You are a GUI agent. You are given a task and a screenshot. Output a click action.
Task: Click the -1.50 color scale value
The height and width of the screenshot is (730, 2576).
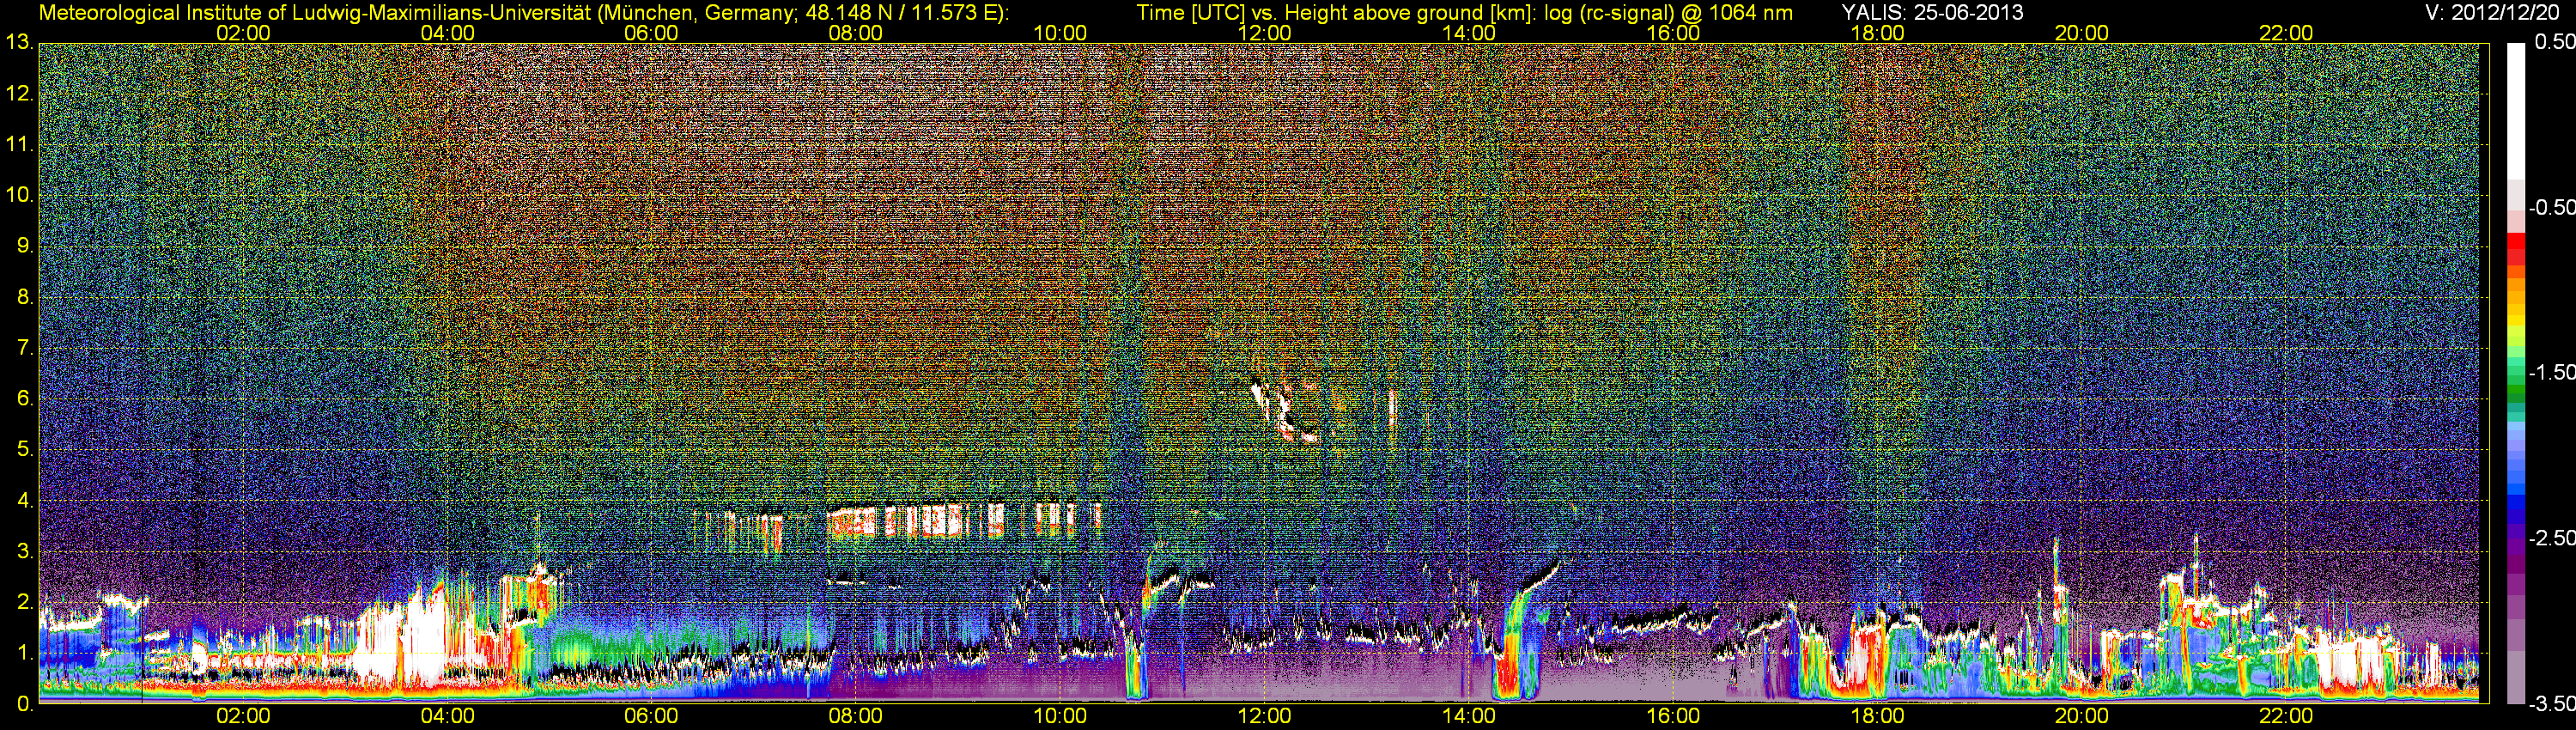click(x=2551, y=373)
